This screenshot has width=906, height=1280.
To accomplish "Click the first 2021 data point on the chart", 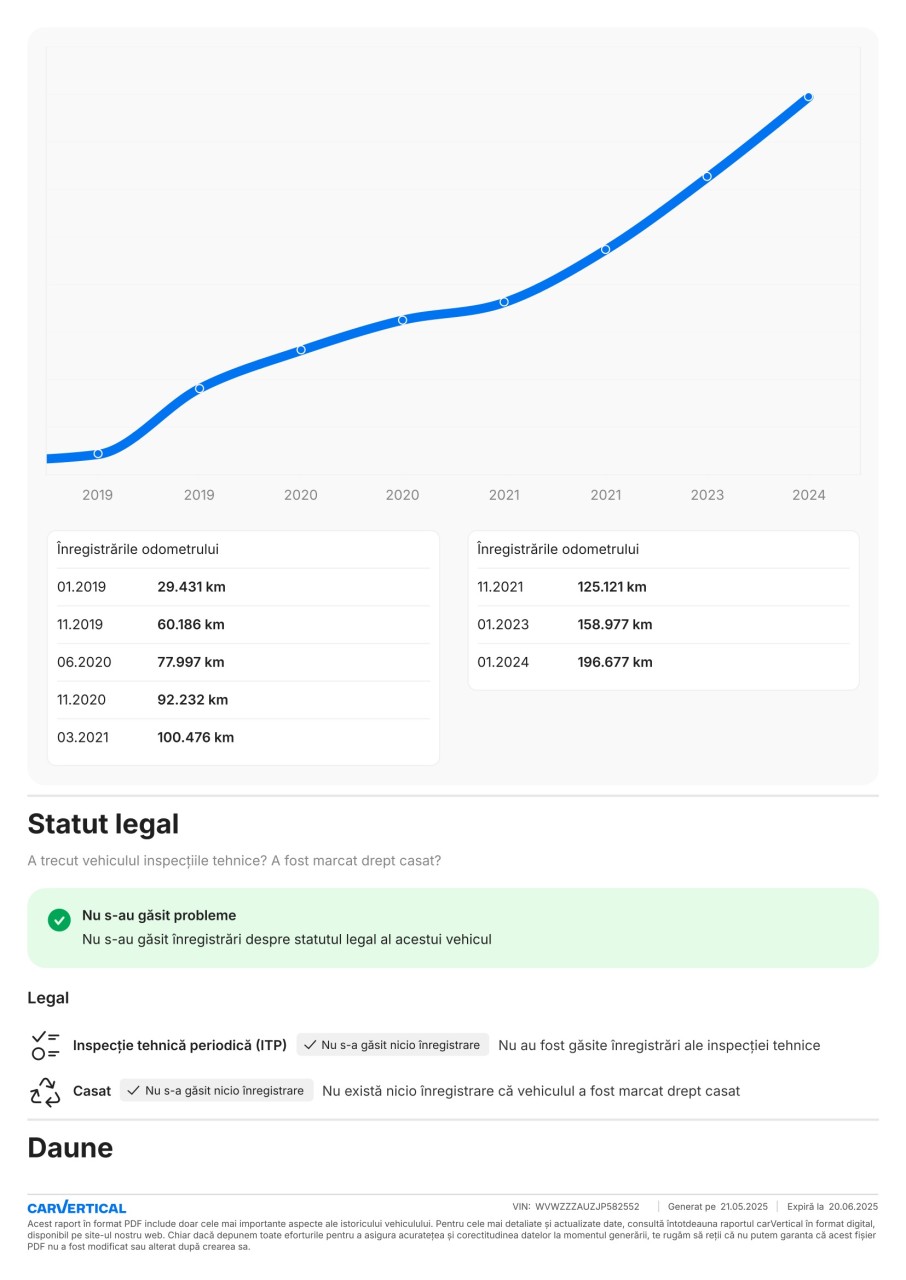I will pyautogui.click(x=504, y=301).
